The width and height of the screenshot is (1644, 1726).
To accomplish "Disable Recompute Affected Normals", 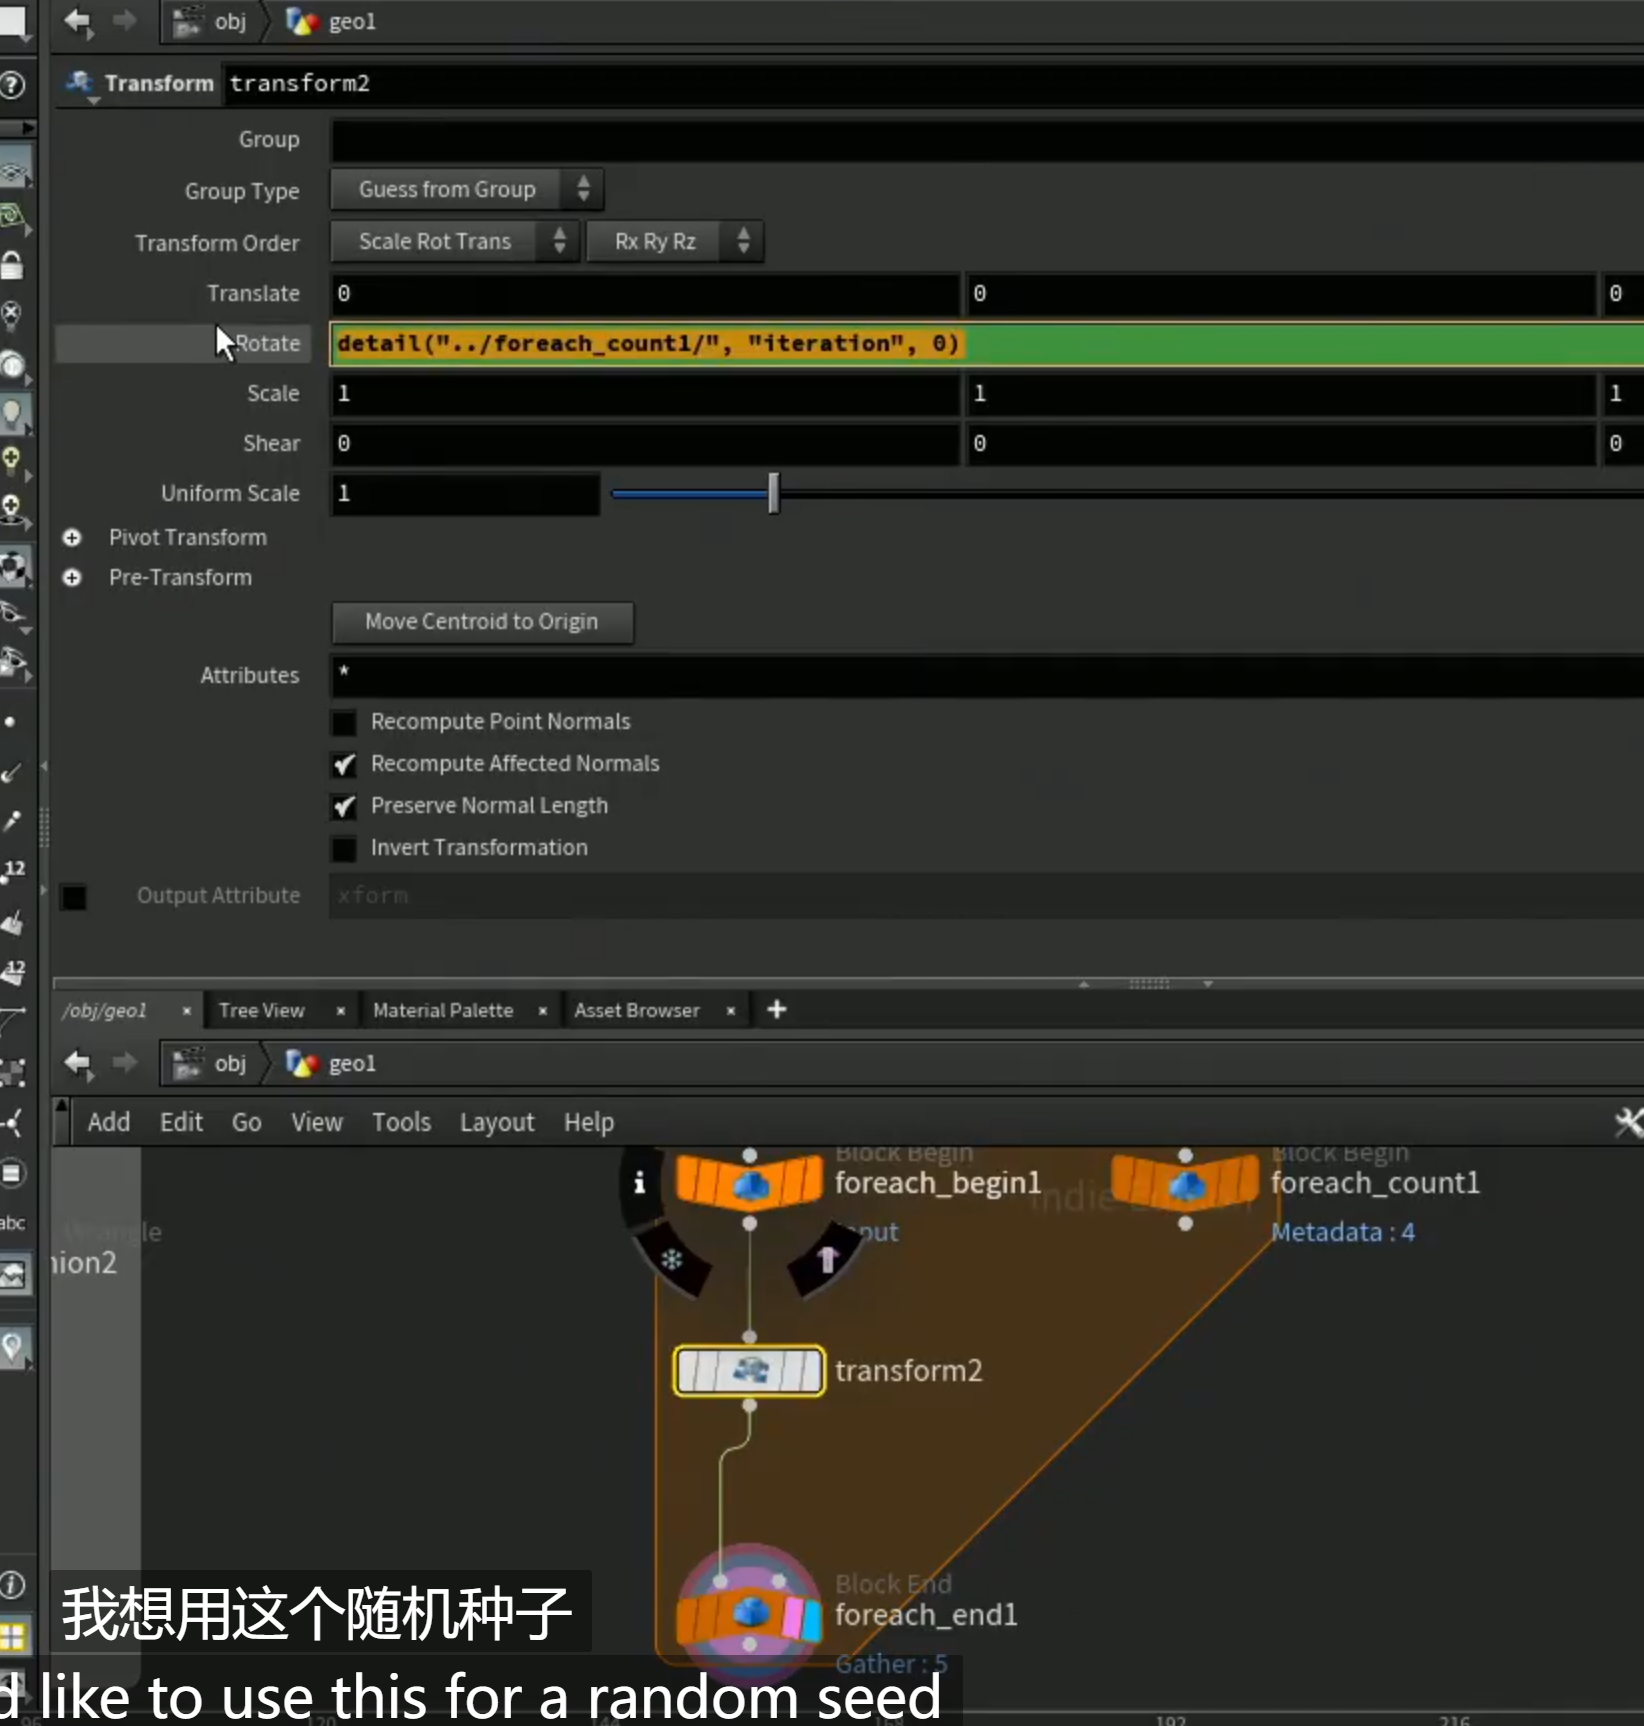I will [344, 764].
